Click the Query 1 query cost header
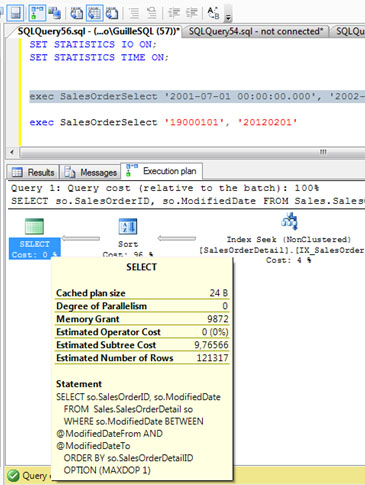 click(165, 188)
